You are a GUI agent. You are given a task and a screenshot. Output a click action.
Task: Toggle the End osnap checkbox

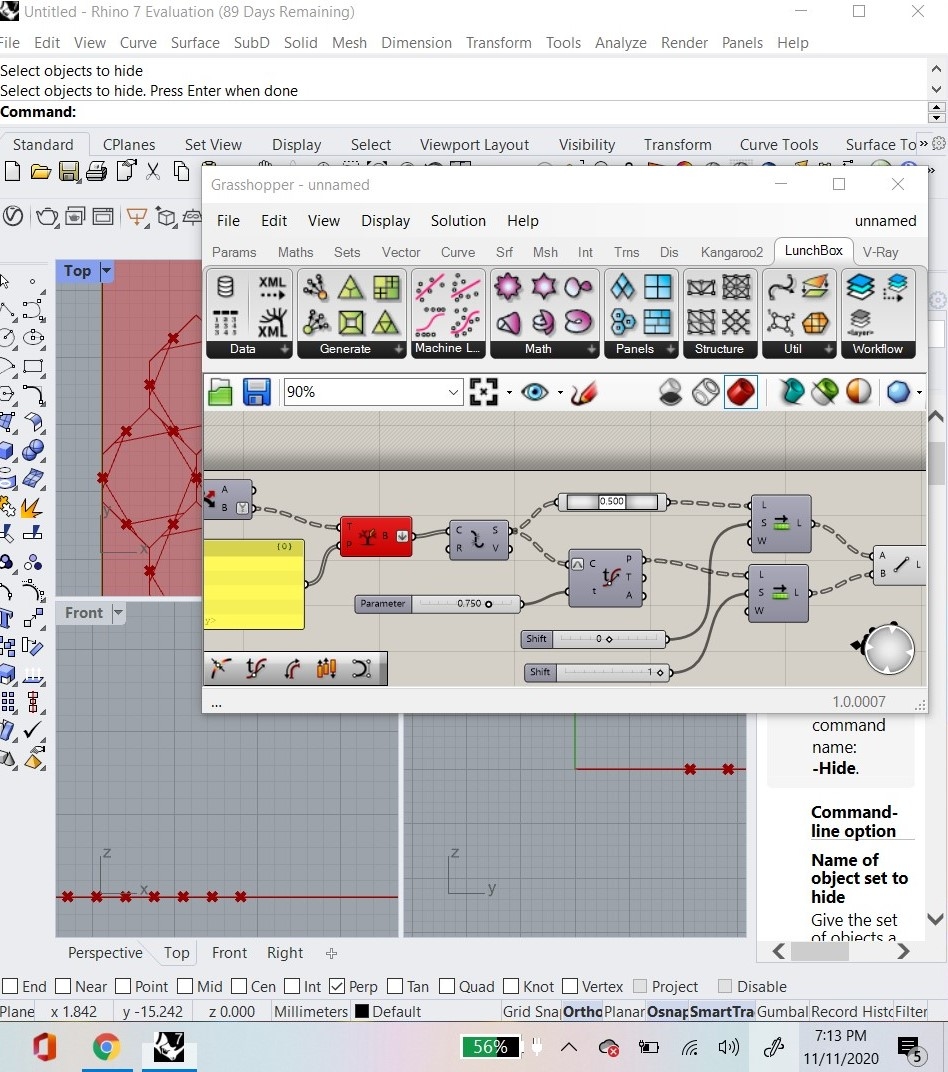(x=10, y=986)
